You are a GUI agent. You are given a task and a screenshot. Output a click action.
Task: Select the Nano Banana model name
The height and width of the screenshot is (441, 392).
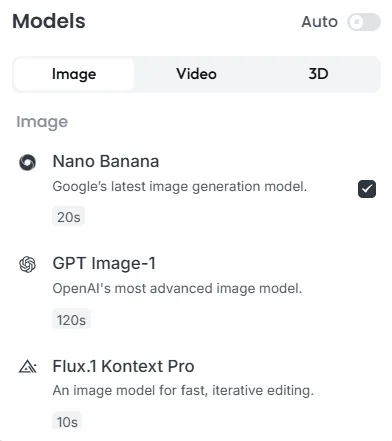pos(106,161)
